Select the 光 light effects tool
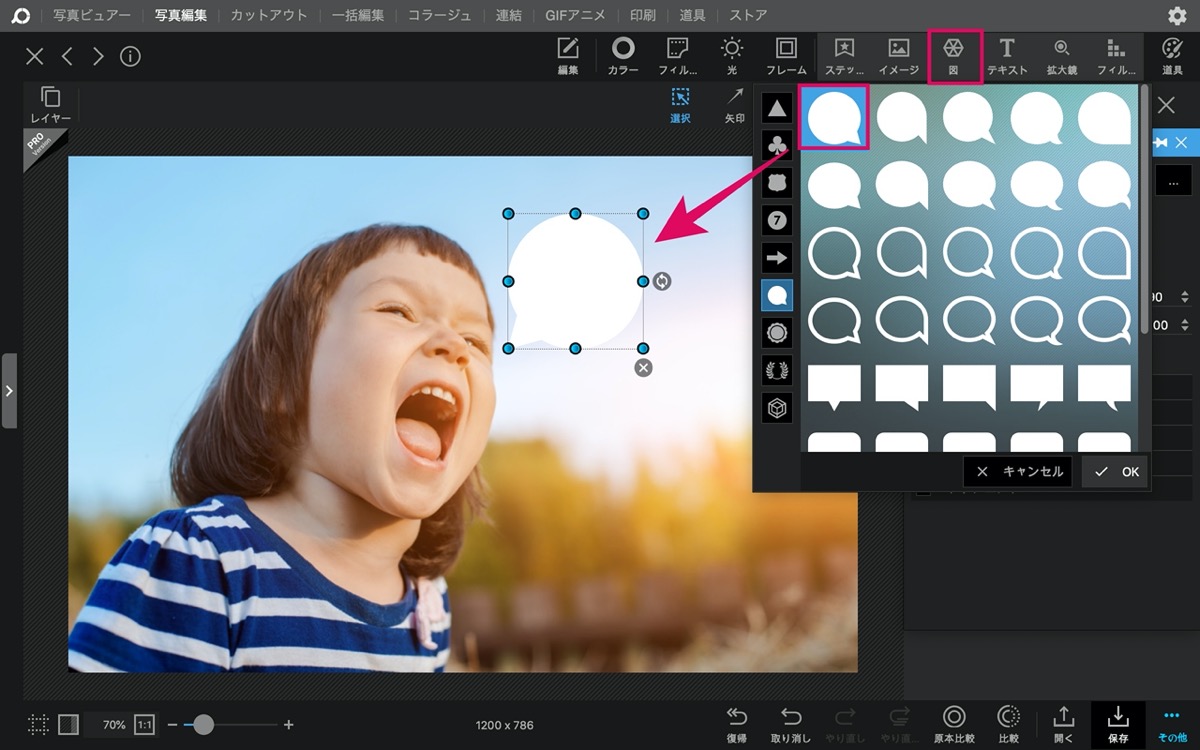The width and height of the screenshot is (1200, 750). (732, 56)
